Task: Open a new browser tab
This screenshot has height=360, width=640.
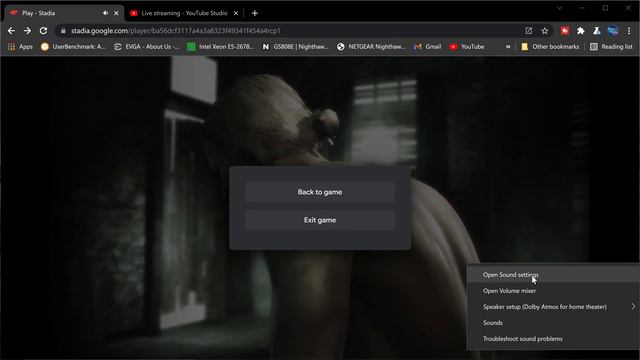Action: click(x=255, y=13)
